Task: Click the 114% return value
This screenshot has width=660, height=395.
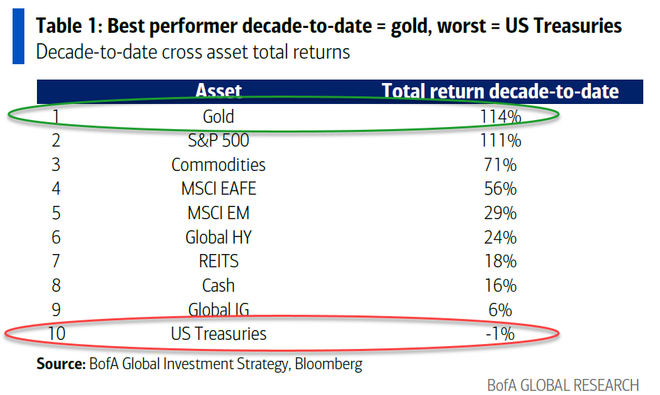Action: pyautogui.click(x=500, y=117)
